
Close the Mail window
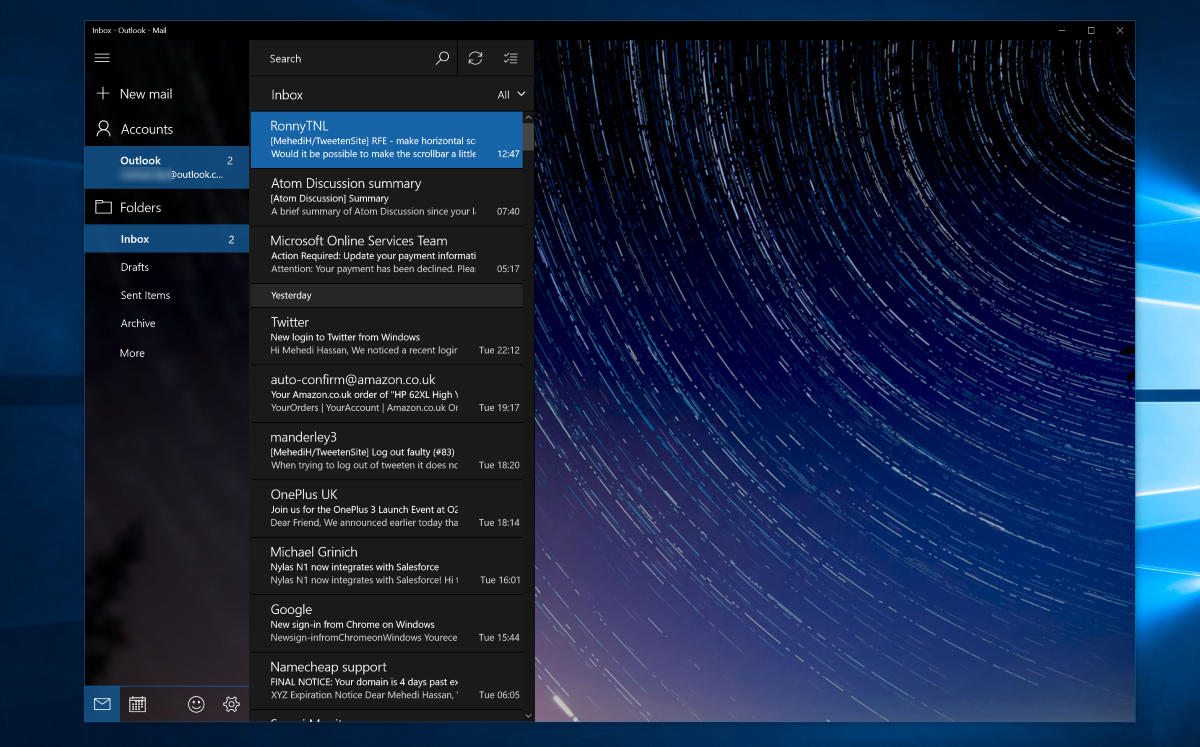1120,30
